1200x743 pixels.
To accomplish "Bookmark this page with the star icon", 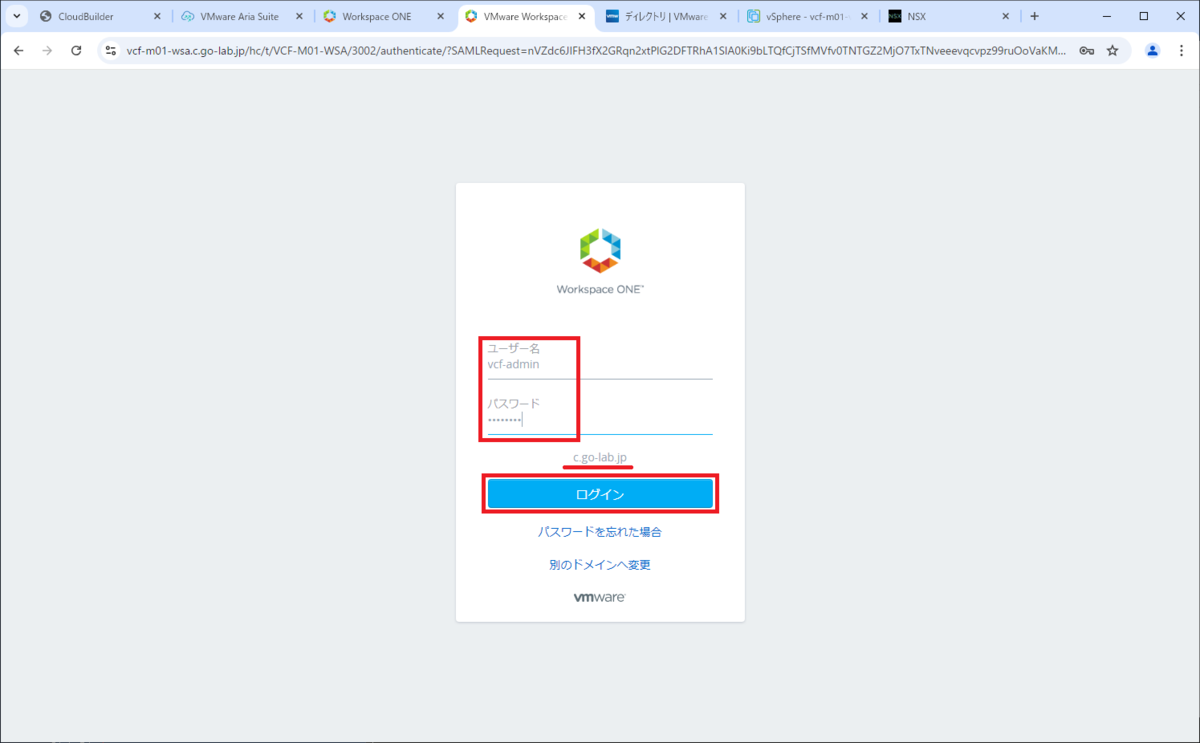I will pos(1112,50).
